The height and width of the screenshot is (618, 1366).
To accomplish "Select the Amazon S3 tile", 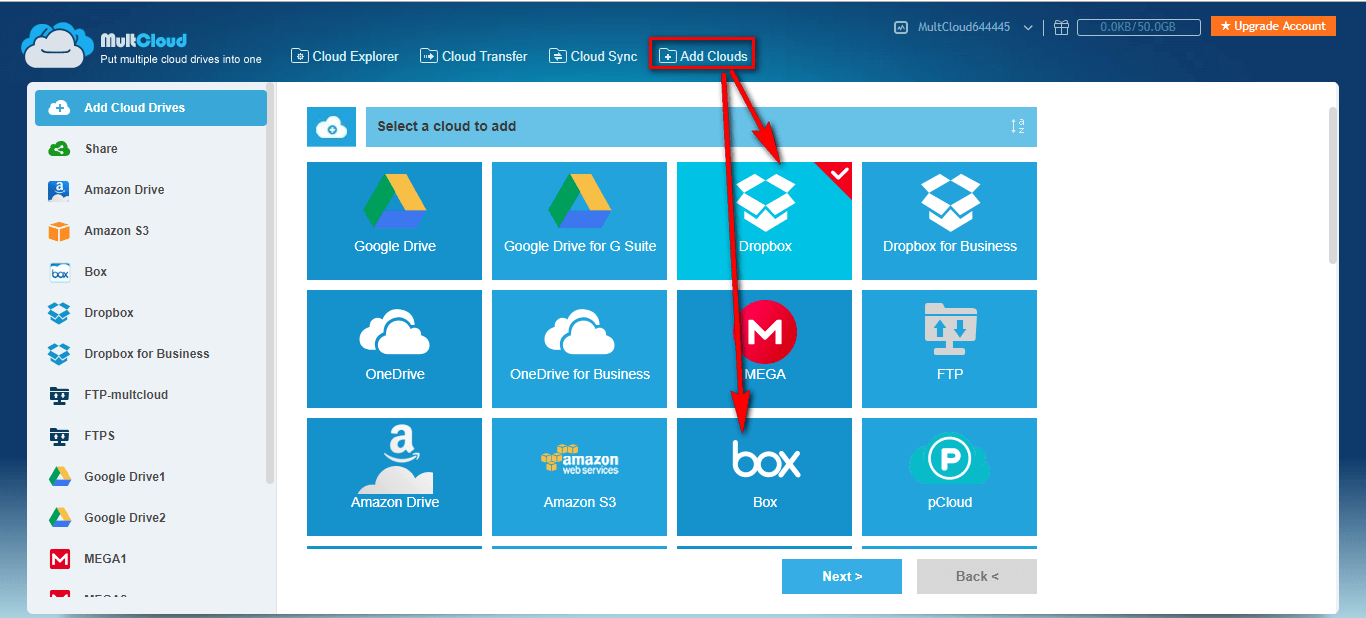I will [x=579, y=477].
